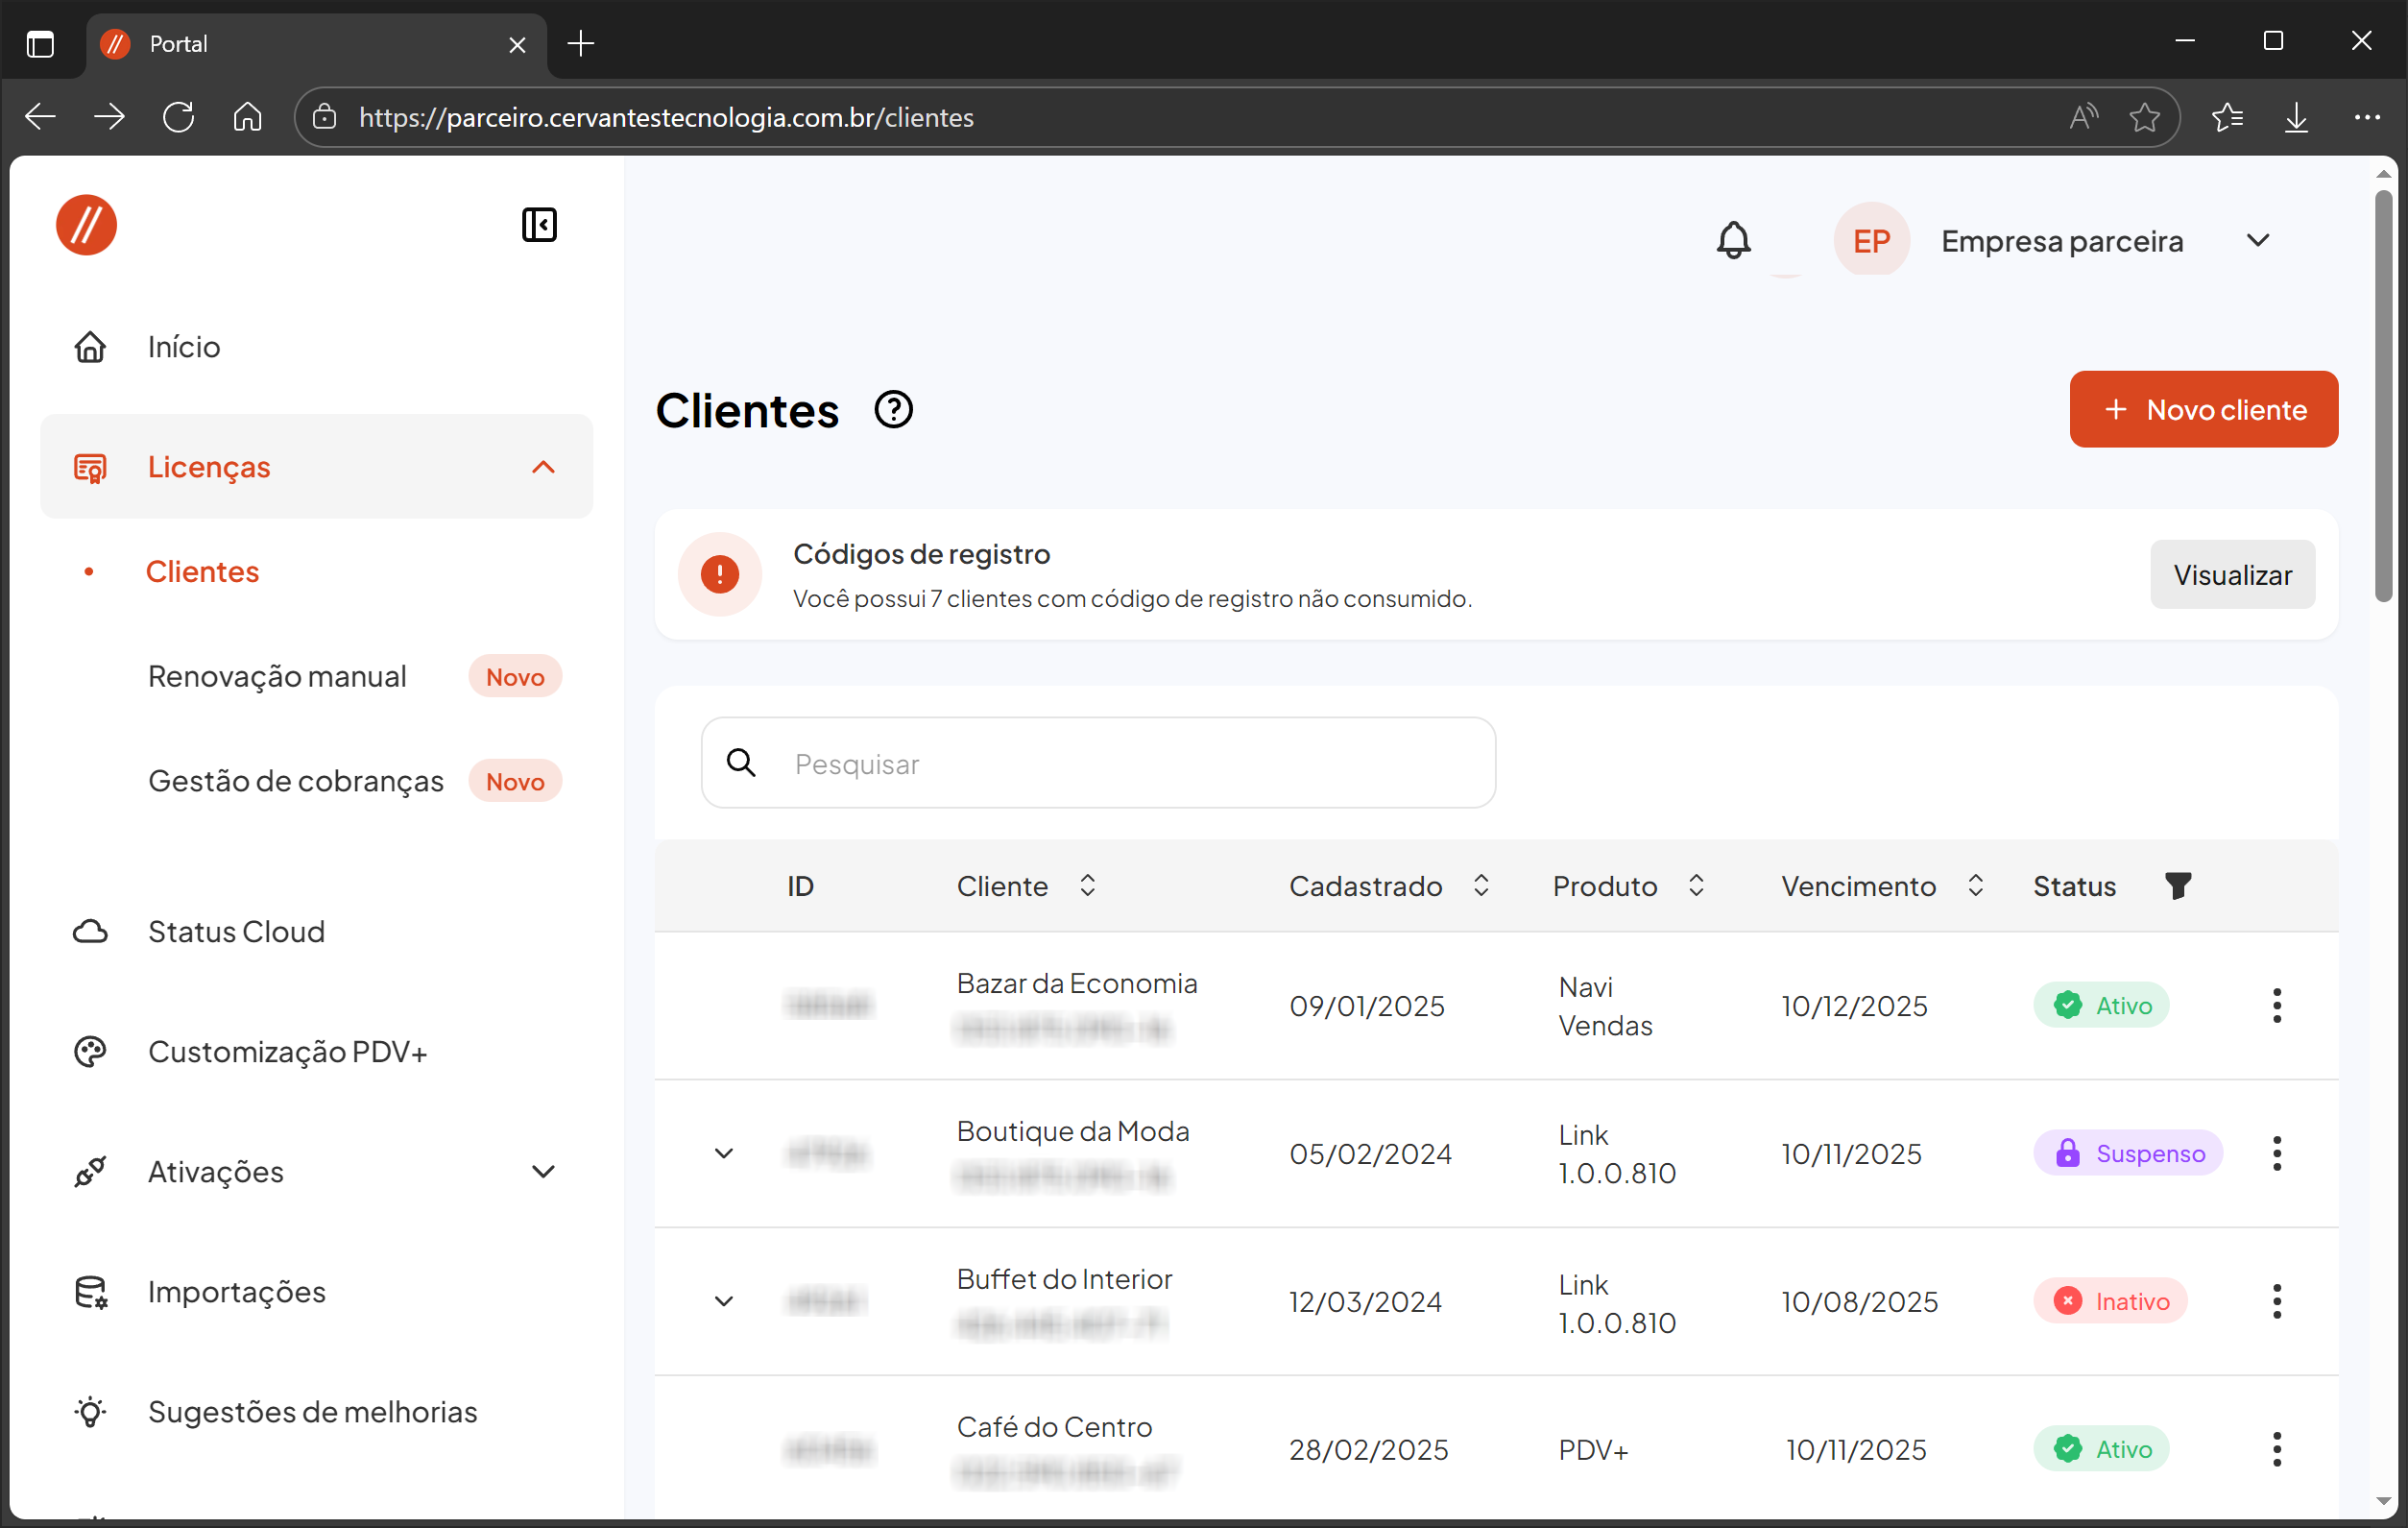Open actions menu for Bazar da Economia
Screen dimensions: 2408x1528
(2276, 1005)
